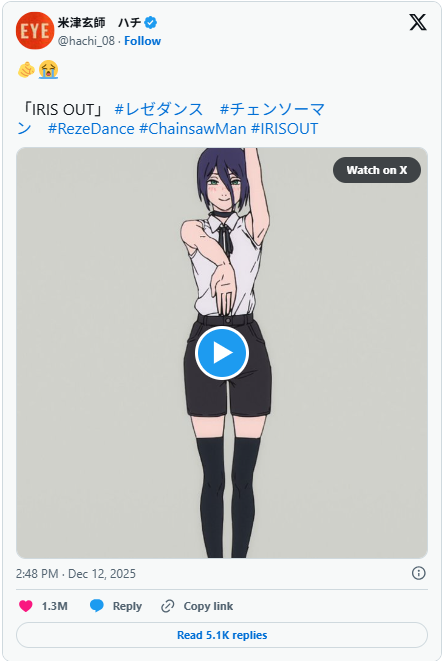Click the 1.3M likes count

coord(55,606)
